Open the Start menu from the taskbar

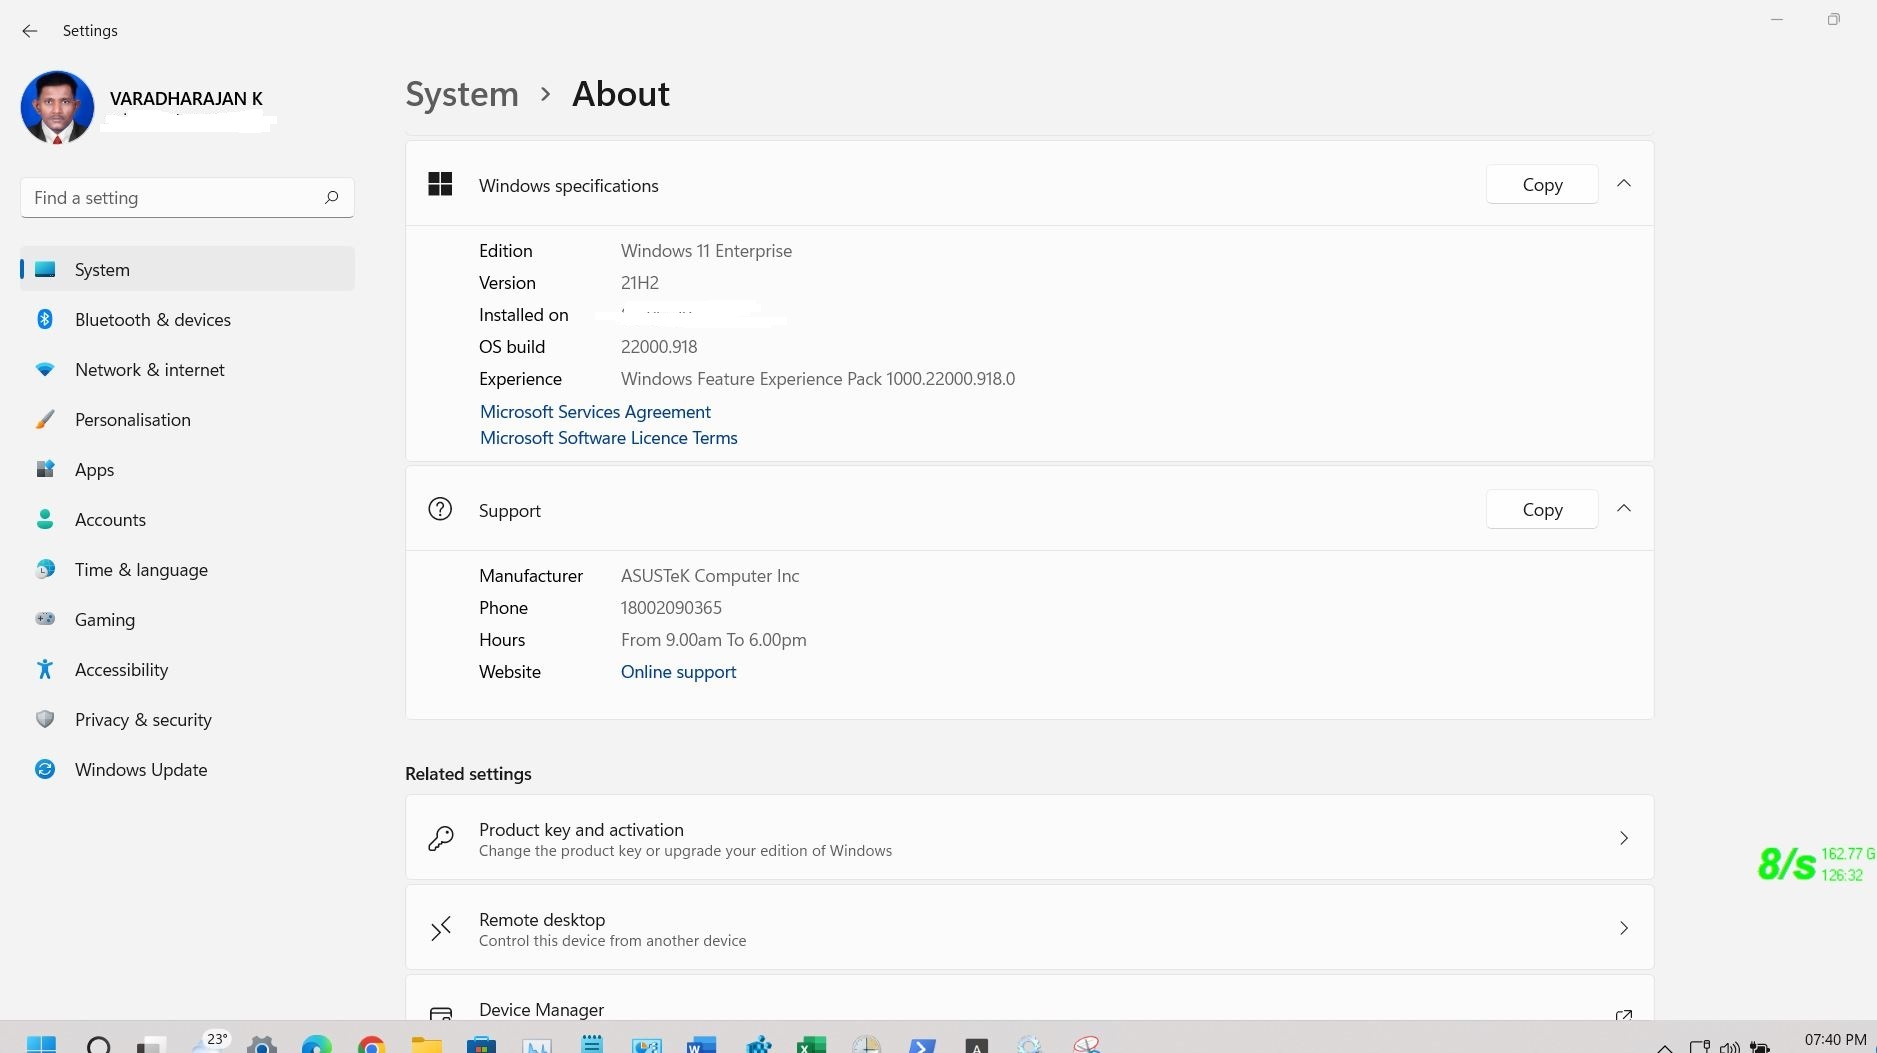tap(41, 1045)
